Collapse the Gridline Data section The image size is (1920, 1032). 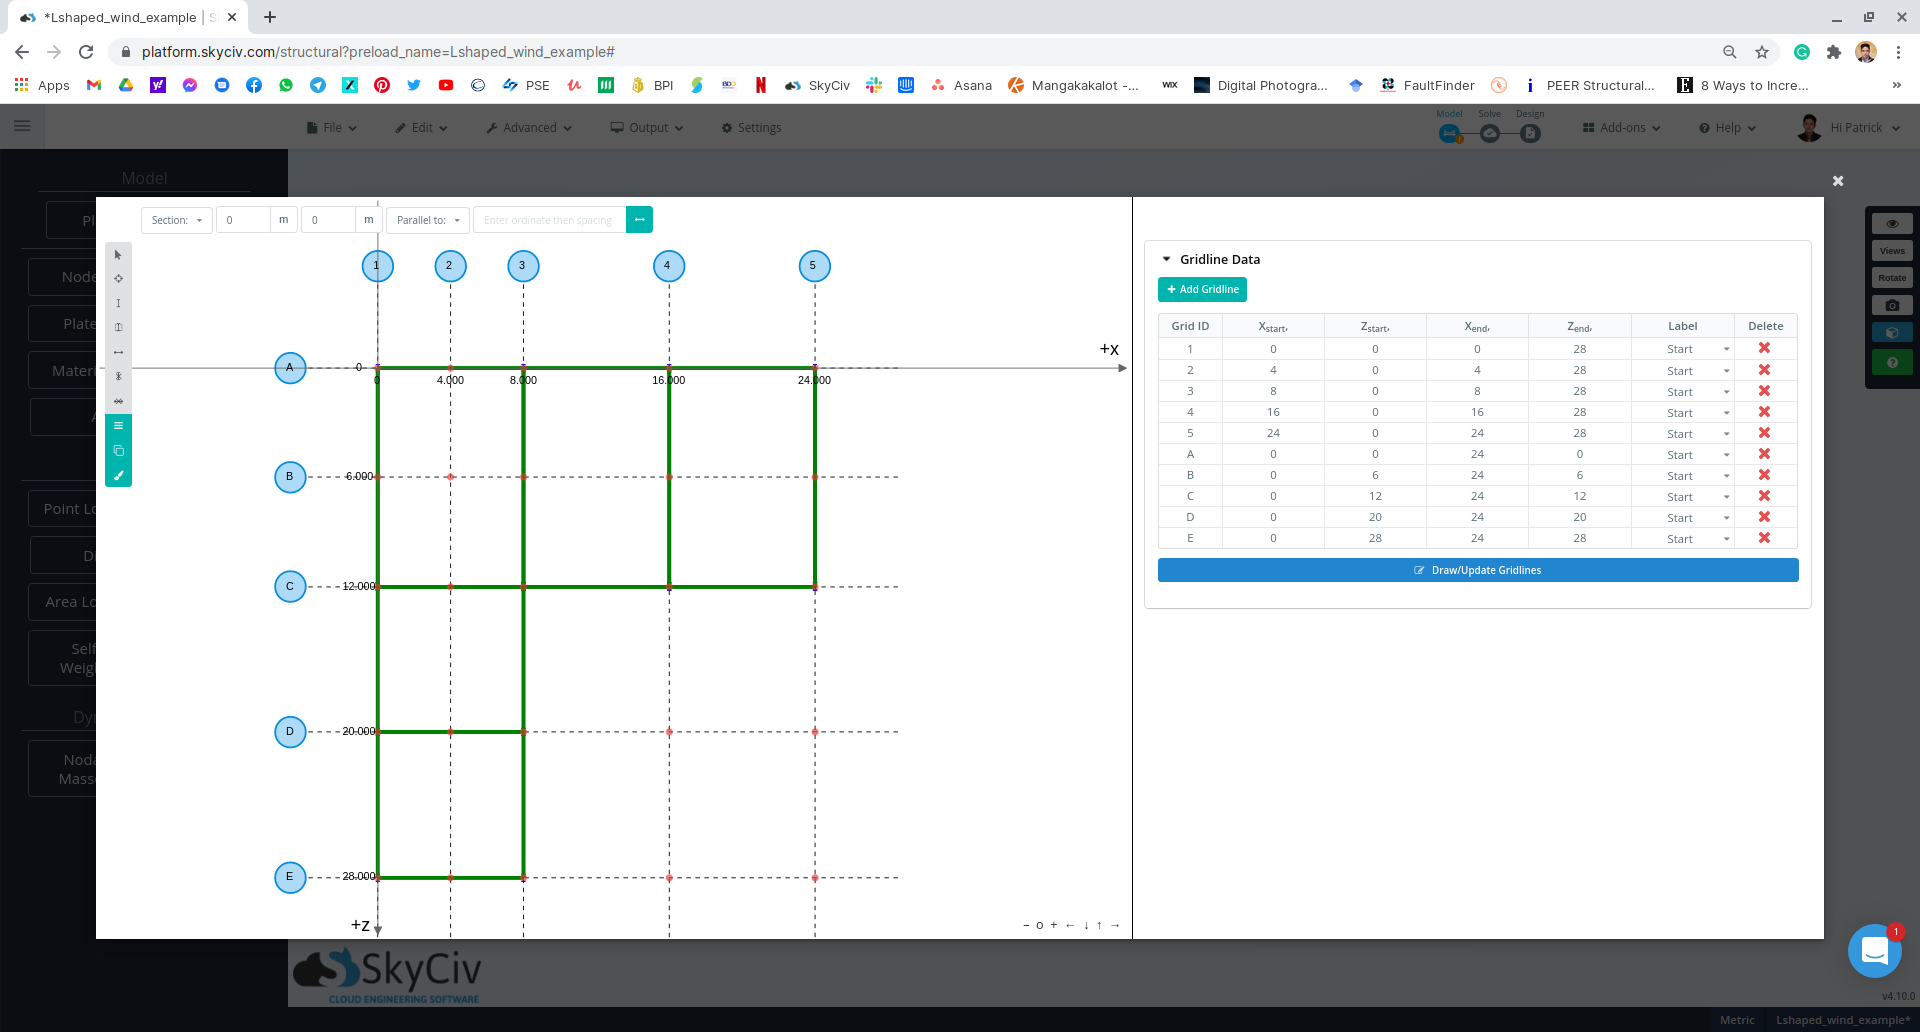(x=1166, y=259)
